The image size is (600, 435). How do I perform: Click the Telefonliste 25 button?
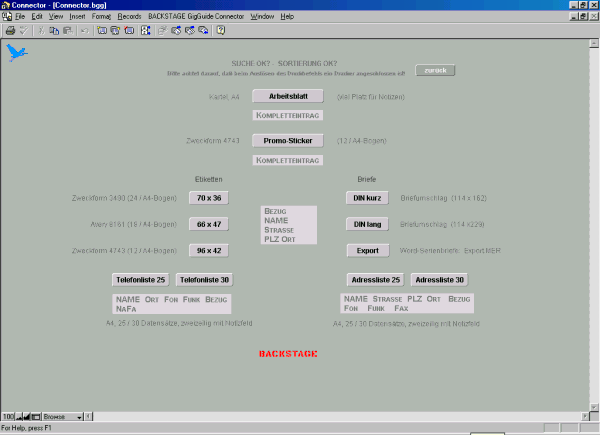pyautogui.click(x=140, y=279)
